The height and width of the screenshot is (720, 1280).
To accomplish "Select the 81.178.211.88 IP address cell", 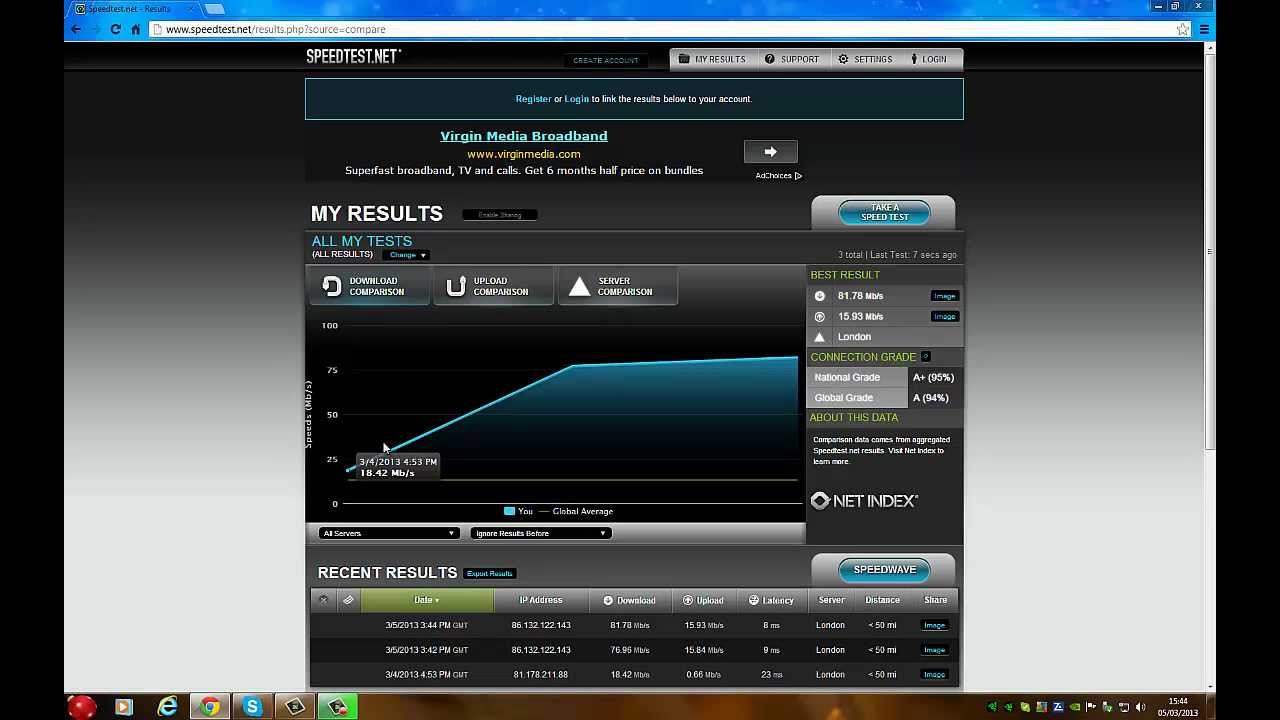I will 540,675.
